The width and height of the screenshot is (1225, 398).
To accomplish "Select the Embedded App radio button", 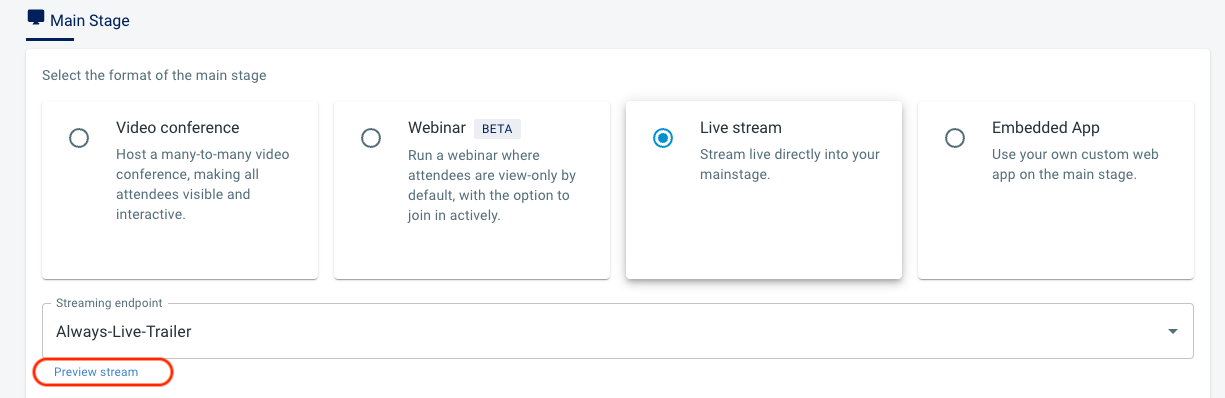I will (x=955, y=138).
